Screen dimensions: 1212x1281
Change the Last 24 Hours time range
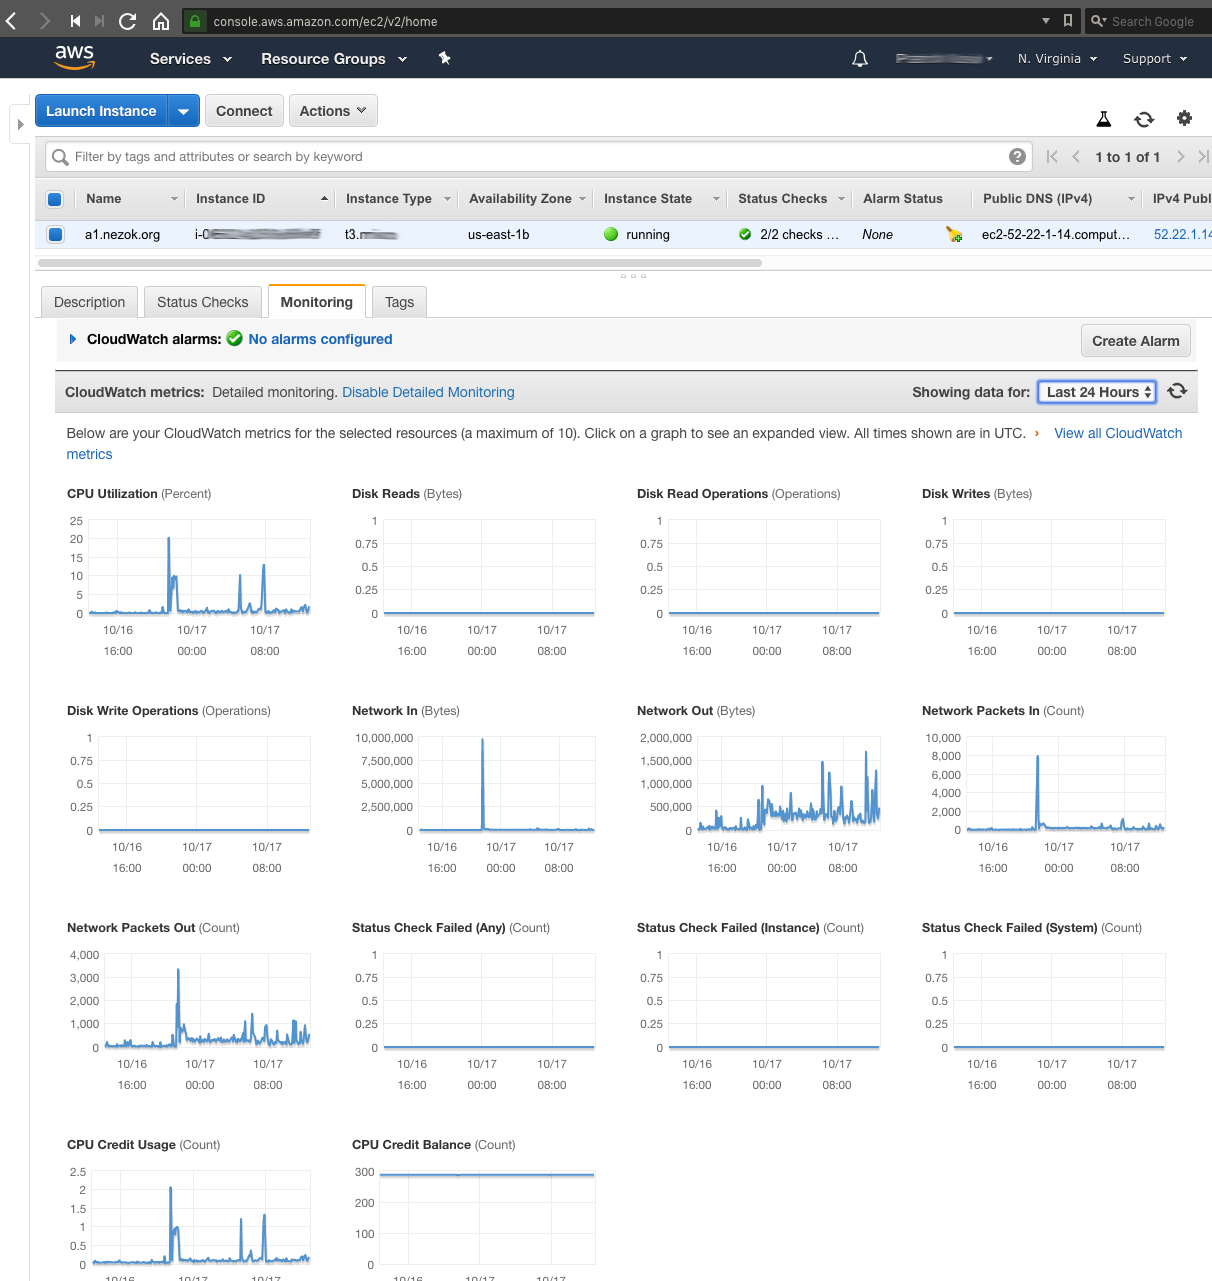pyautogui.click(x=1097, y=392)
